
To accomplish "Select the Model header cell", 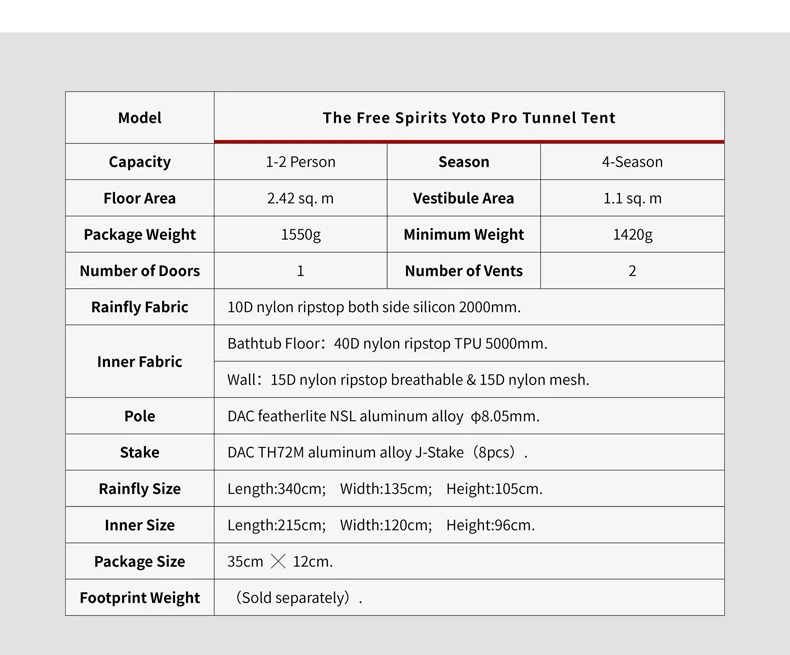I will [x=140, y=117].
